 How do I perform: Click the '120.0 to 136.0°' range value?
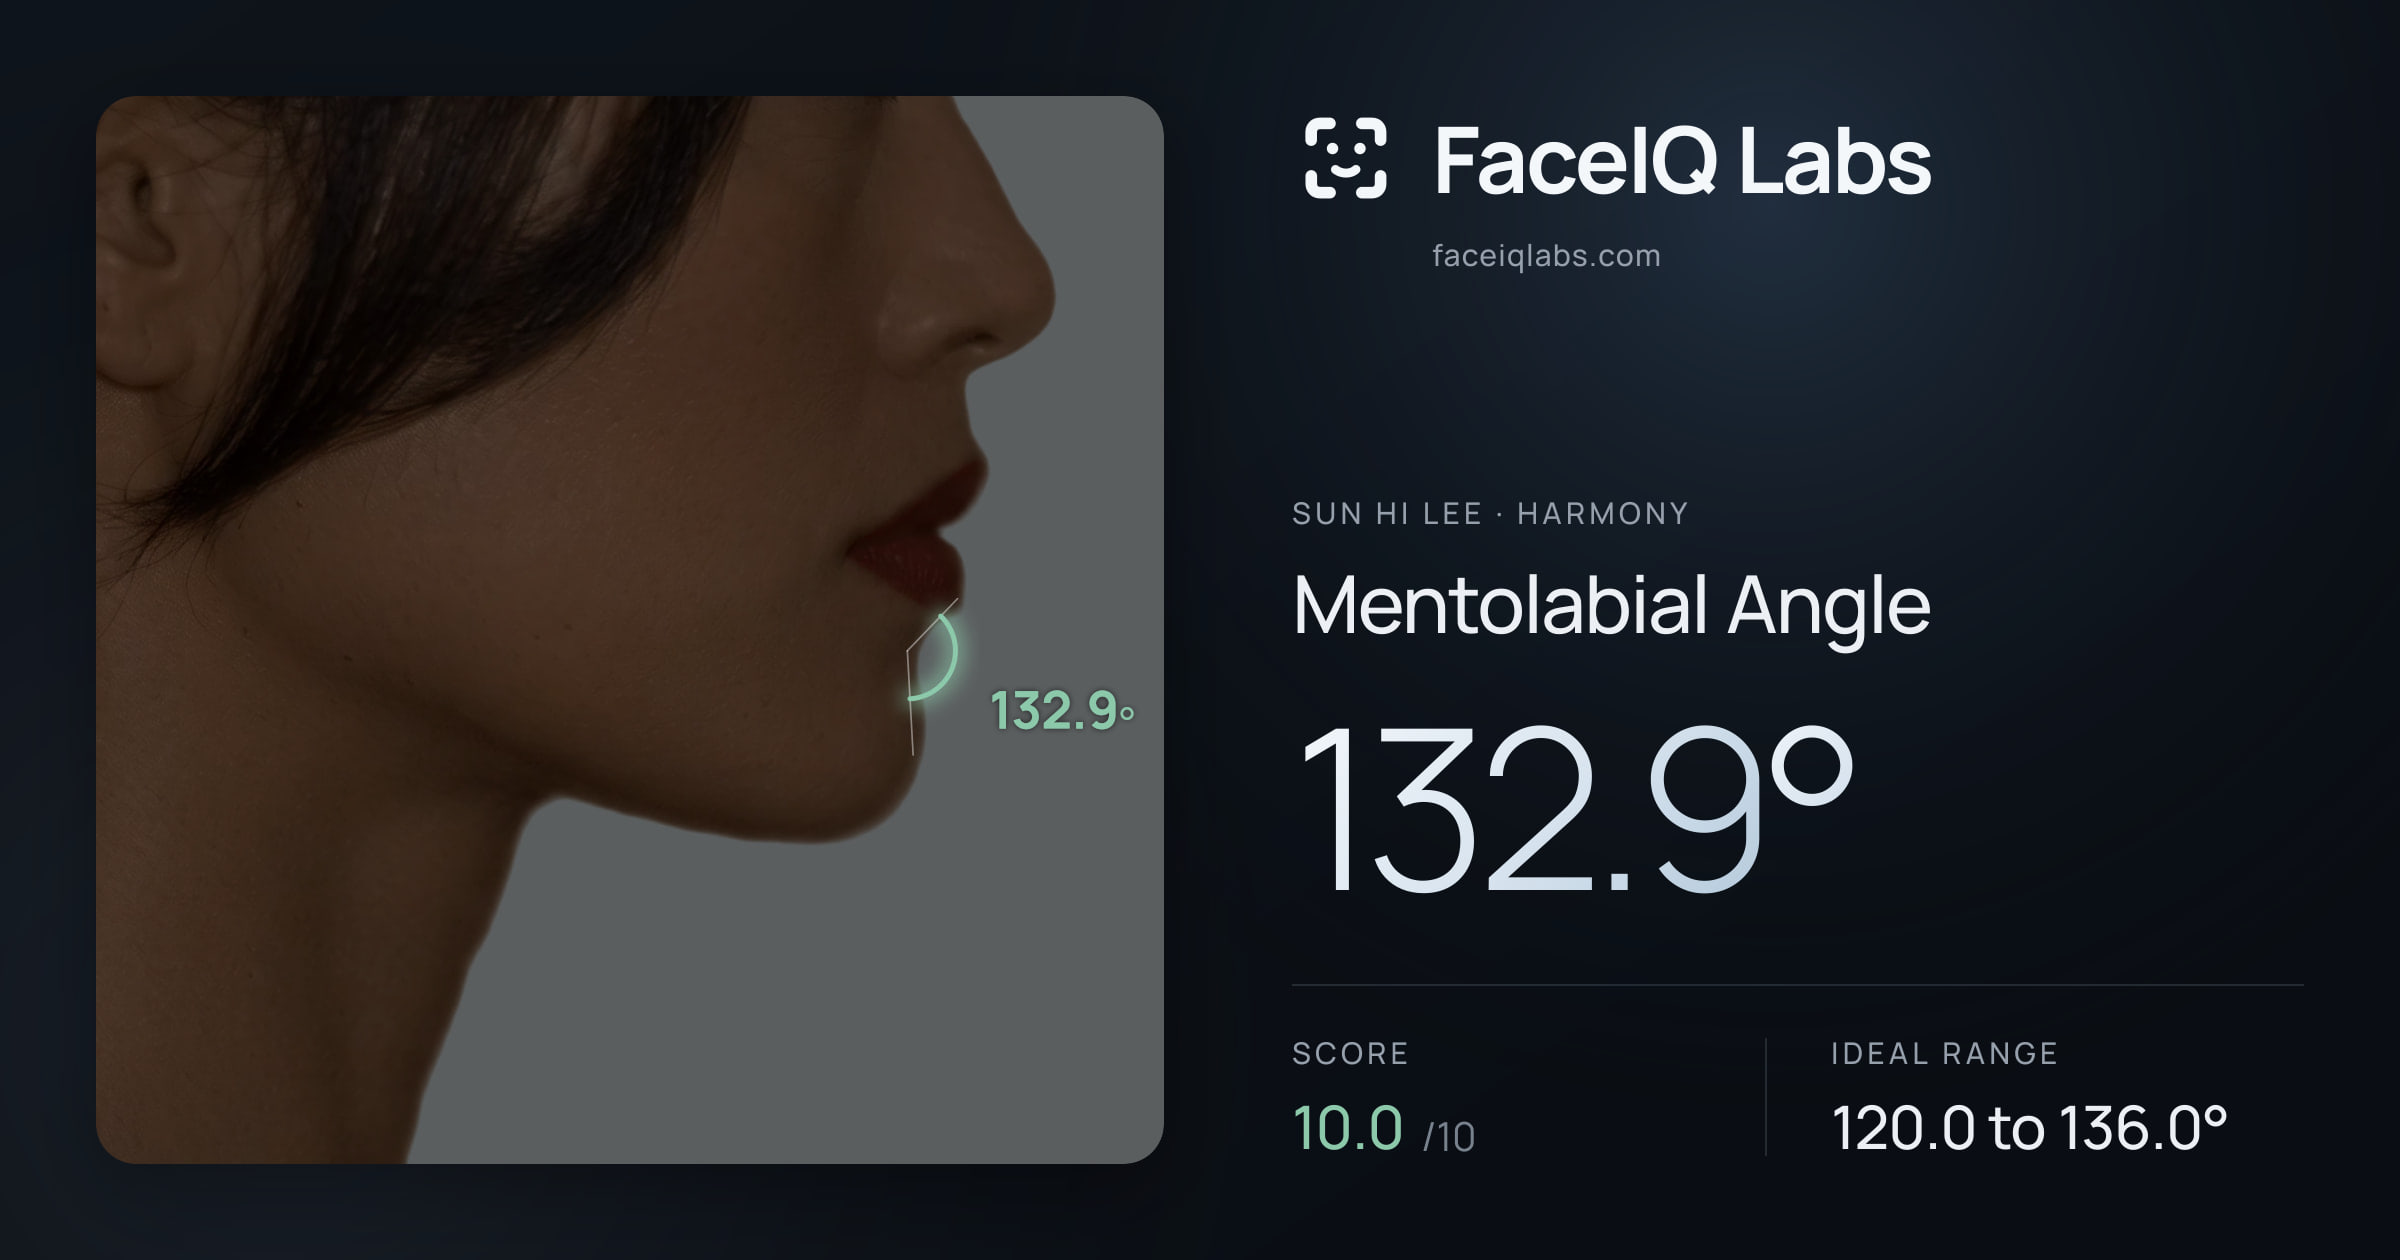tap(2029, 1128)
